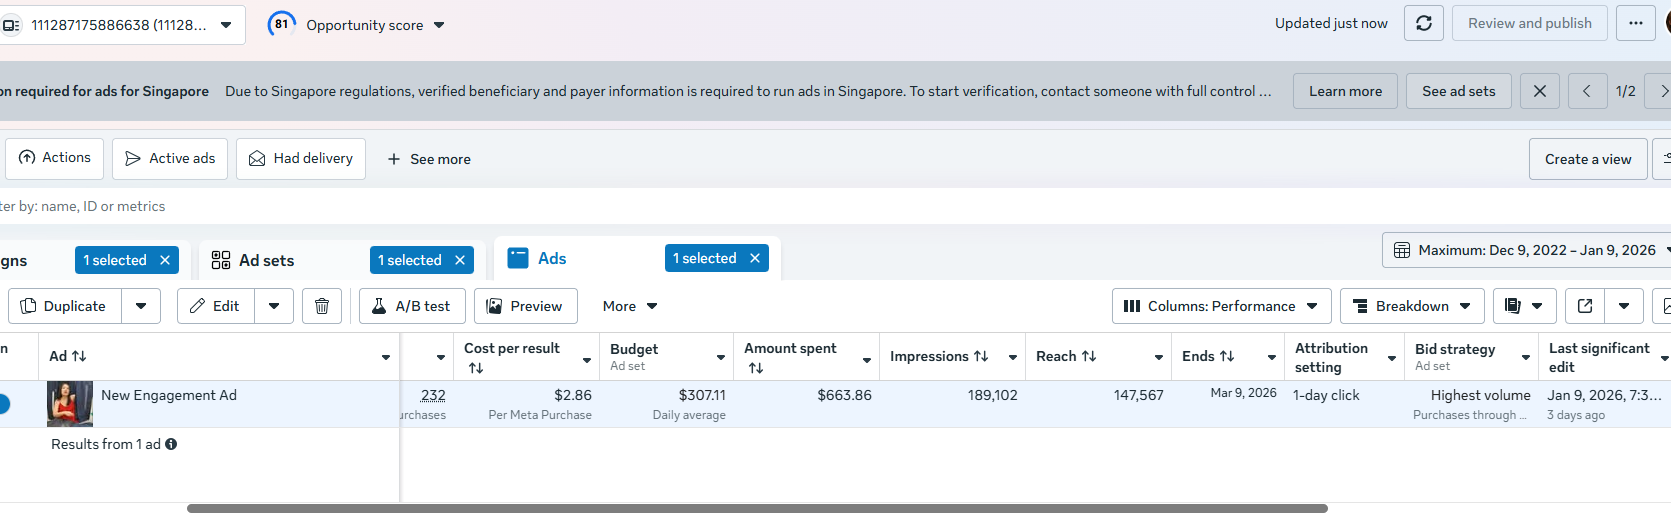Click the Create a view button
The width and height of the screenshot is (1671, 528).
[1587, 159]
